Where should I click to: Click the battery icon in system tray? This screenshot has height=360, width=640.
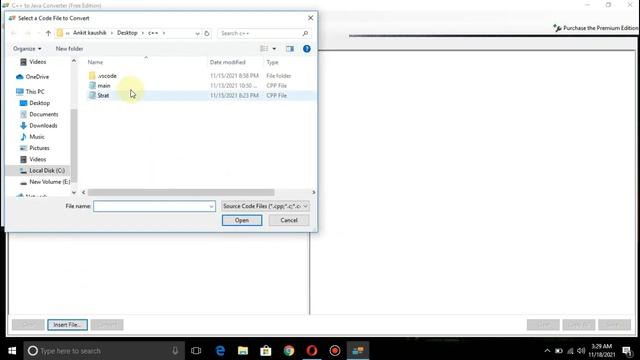point(559,351)
